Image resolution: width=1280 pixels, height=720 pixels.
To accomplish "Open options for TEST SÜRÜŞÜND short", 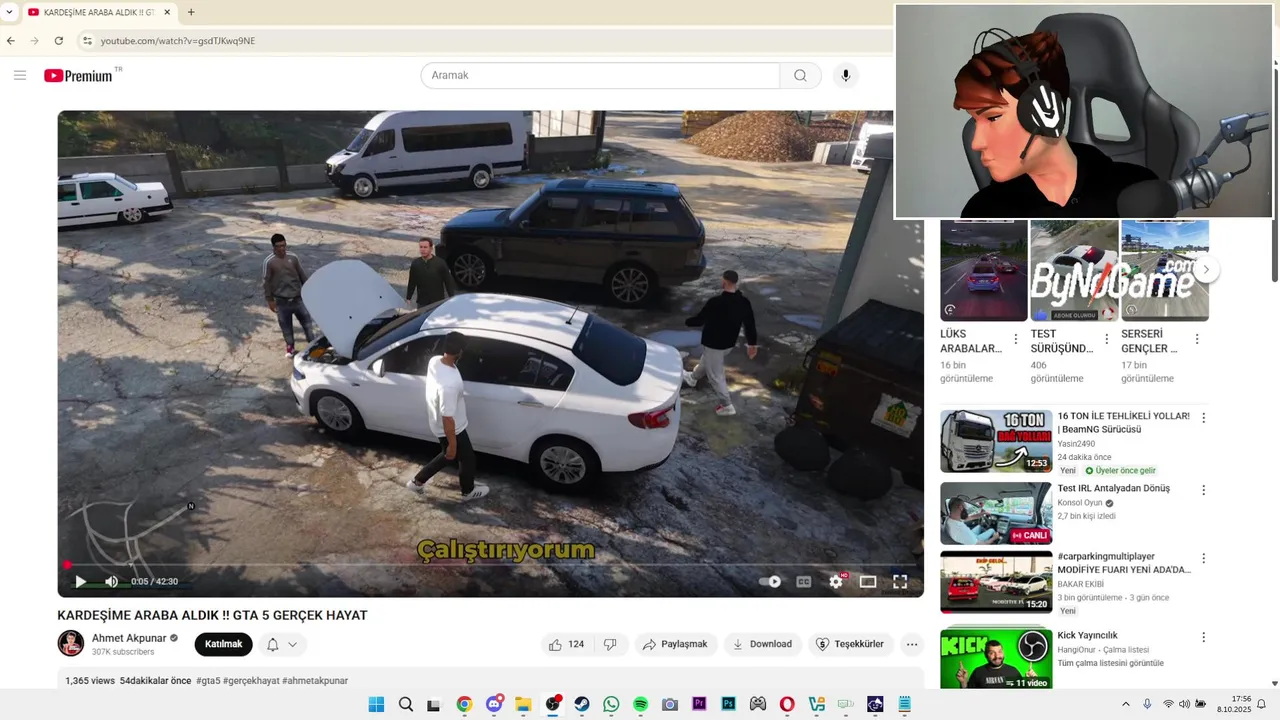I will (1106, 339).
